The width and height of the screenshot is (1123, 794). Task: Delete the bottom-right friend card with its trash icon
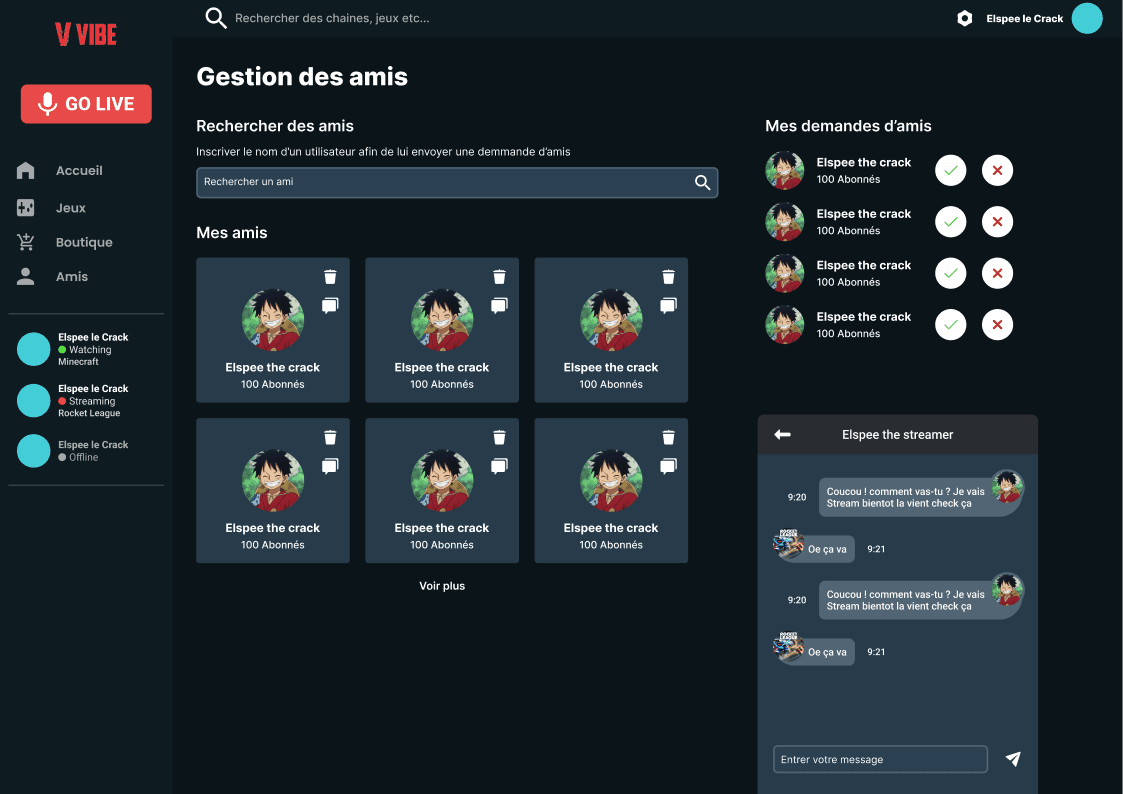click(x=668, y=437)
